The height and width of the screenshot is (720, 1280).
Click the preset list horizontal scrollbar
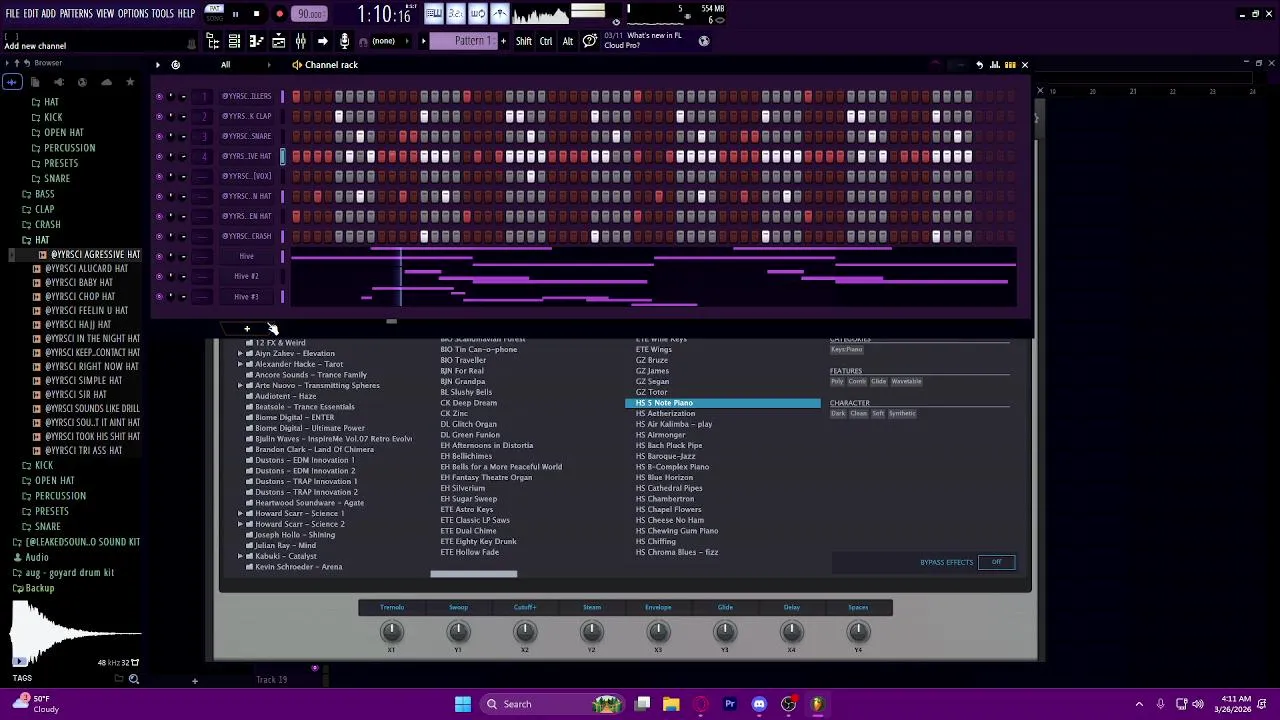pyautogui.click(x=474, y=574)
